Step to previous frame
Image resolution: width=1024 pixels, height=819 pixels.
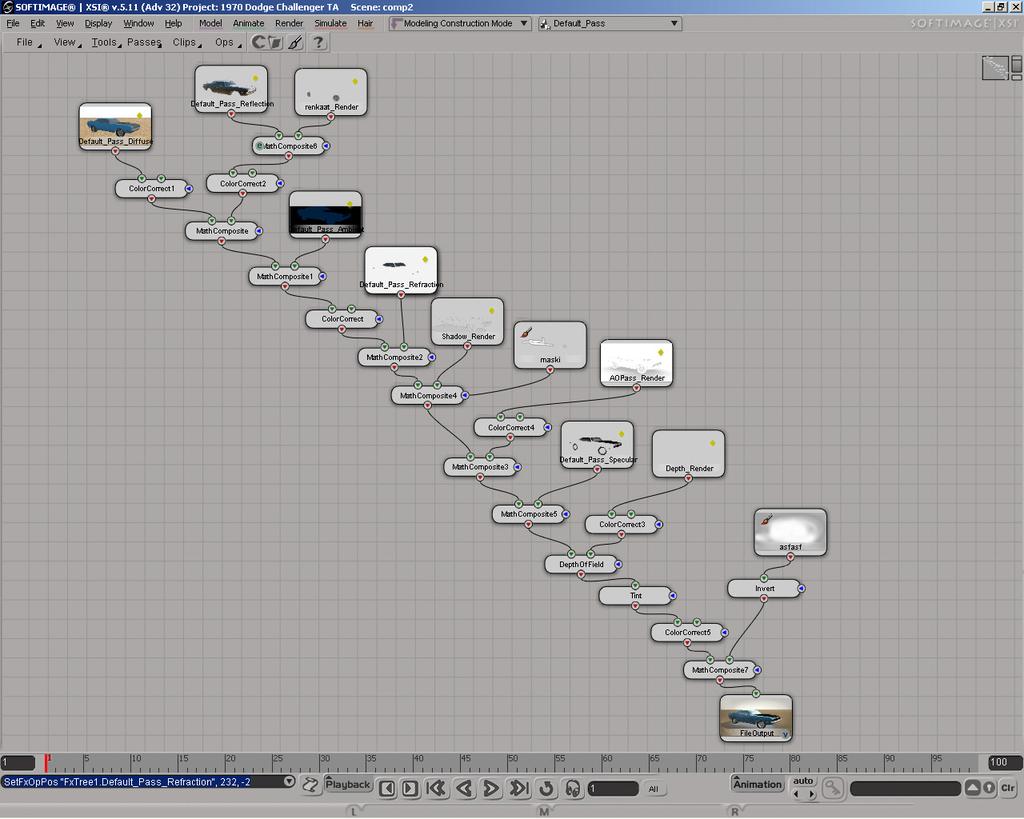[387, 788]
